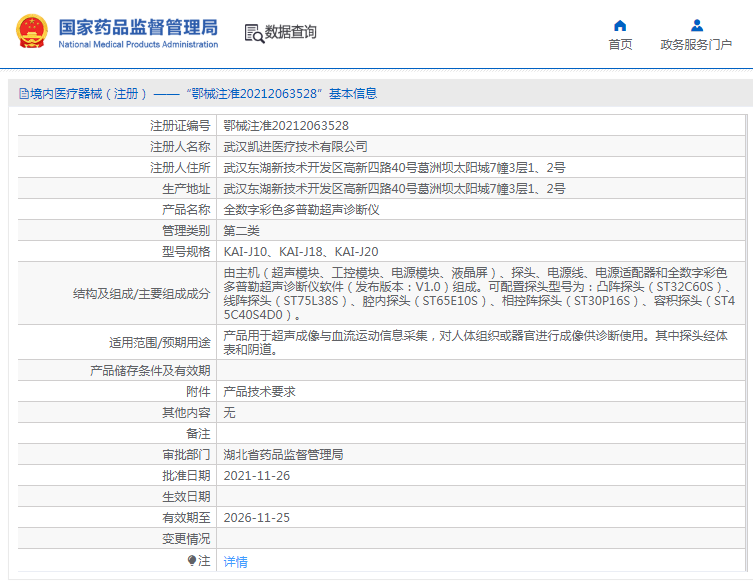Click the expiry date 2026-11-25
The height and width of the screenshot is (582, 753).
pyautogui.click(x=257, y=518)
